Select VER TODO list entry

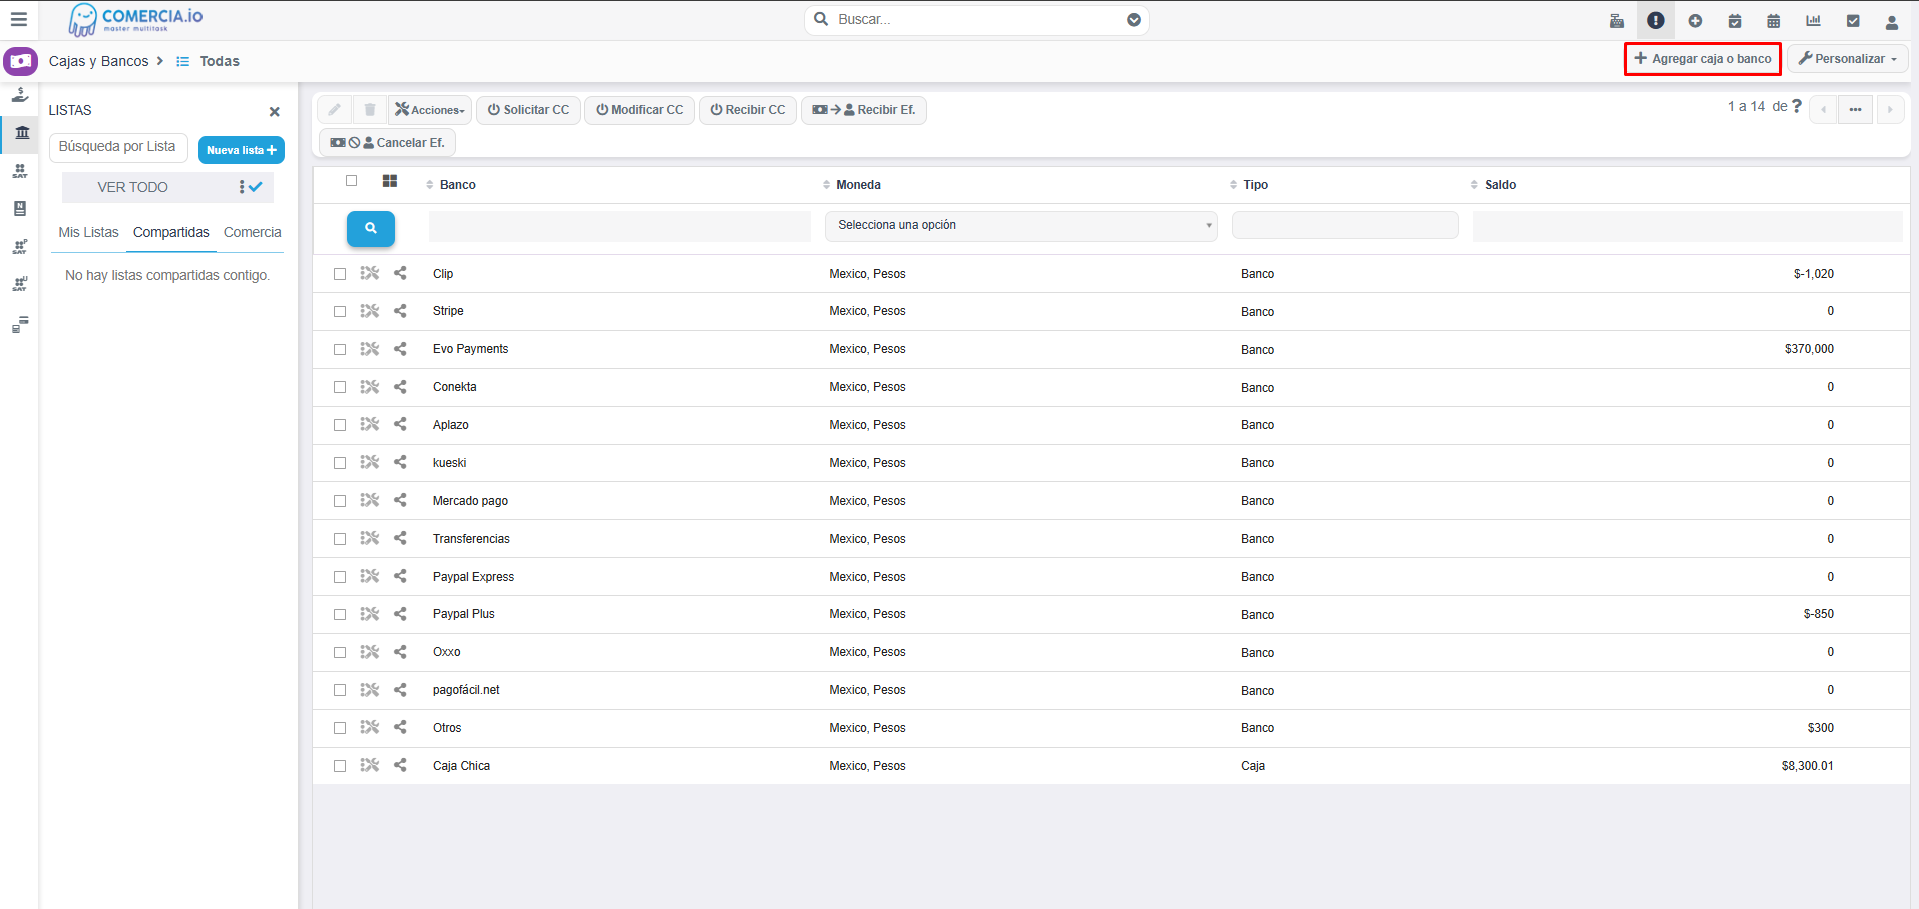click(168, 187)
